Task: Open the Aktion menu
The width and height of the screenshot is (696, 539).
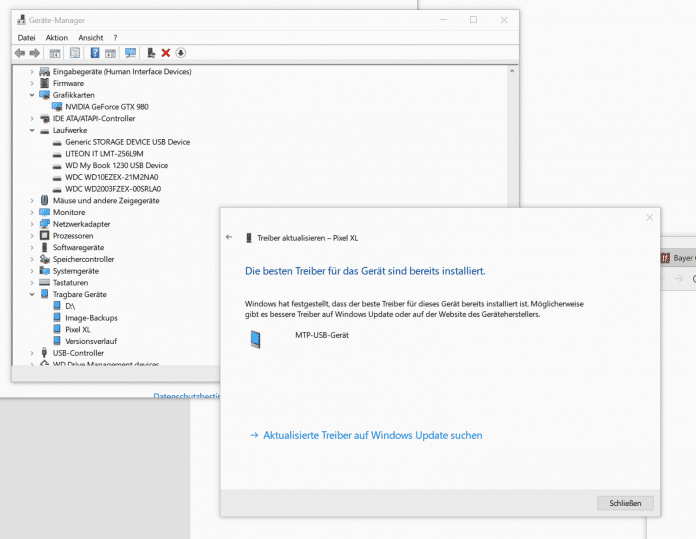Action: point(57,37)
